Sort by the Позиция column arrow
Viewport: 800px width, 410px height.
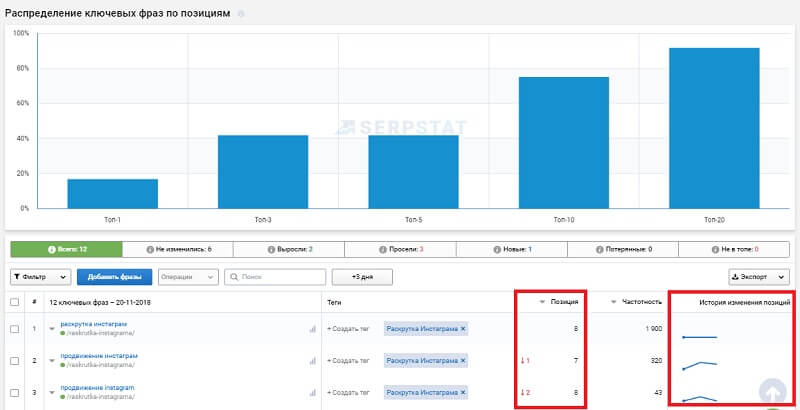[539, 301]
